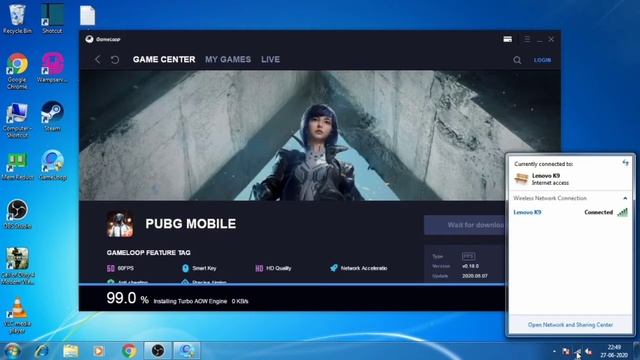Viewport: 640px width, 360px height.
Task: Open the Windows Start menu
Action: pyautogui.click(x=12, y=351)
